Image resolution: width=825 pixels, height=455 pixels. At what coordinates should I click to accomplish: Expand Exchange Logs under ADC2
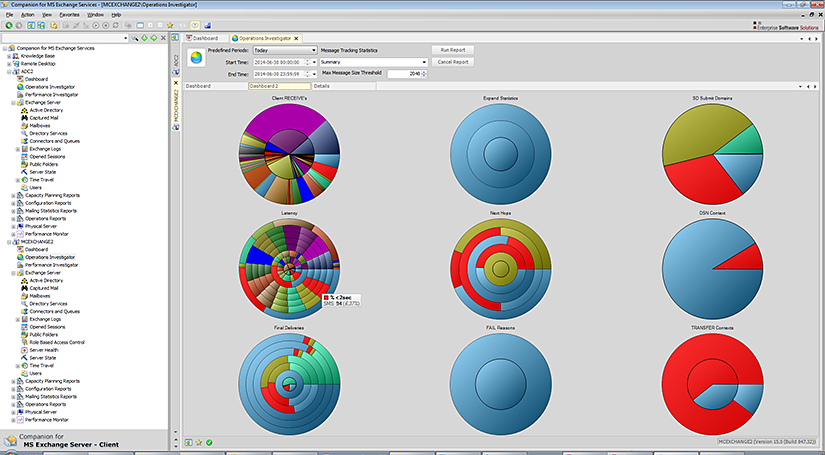click(18, 149)
